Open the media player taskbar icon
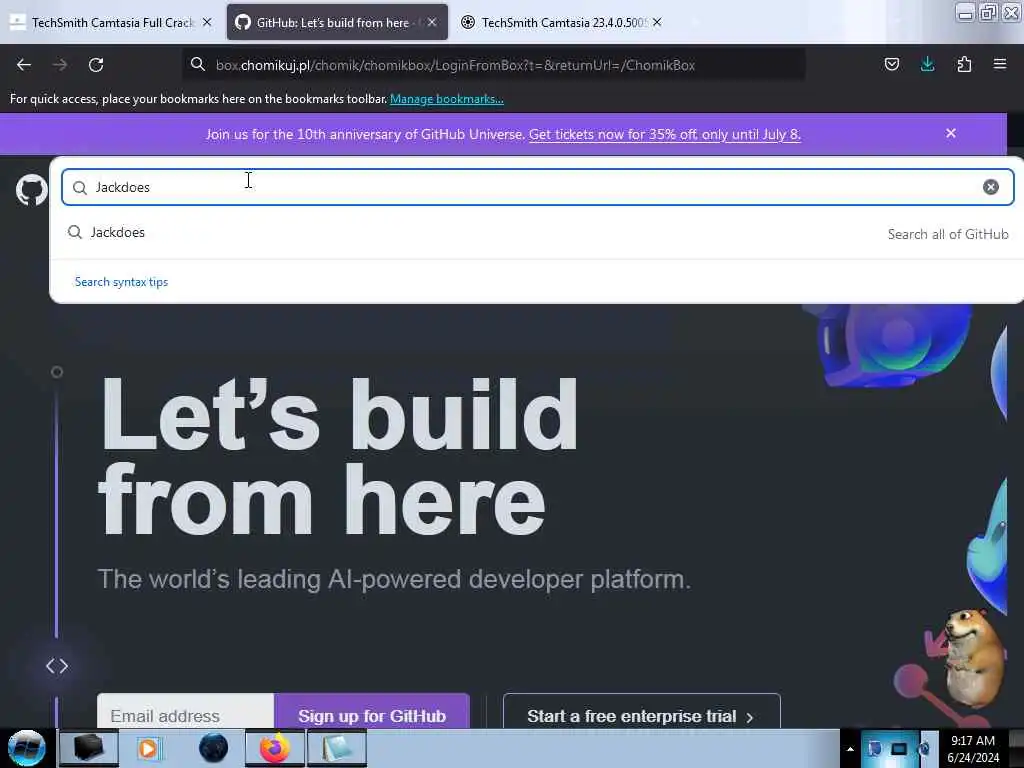This screenshot has width=1024, height=768. [149, 748]
